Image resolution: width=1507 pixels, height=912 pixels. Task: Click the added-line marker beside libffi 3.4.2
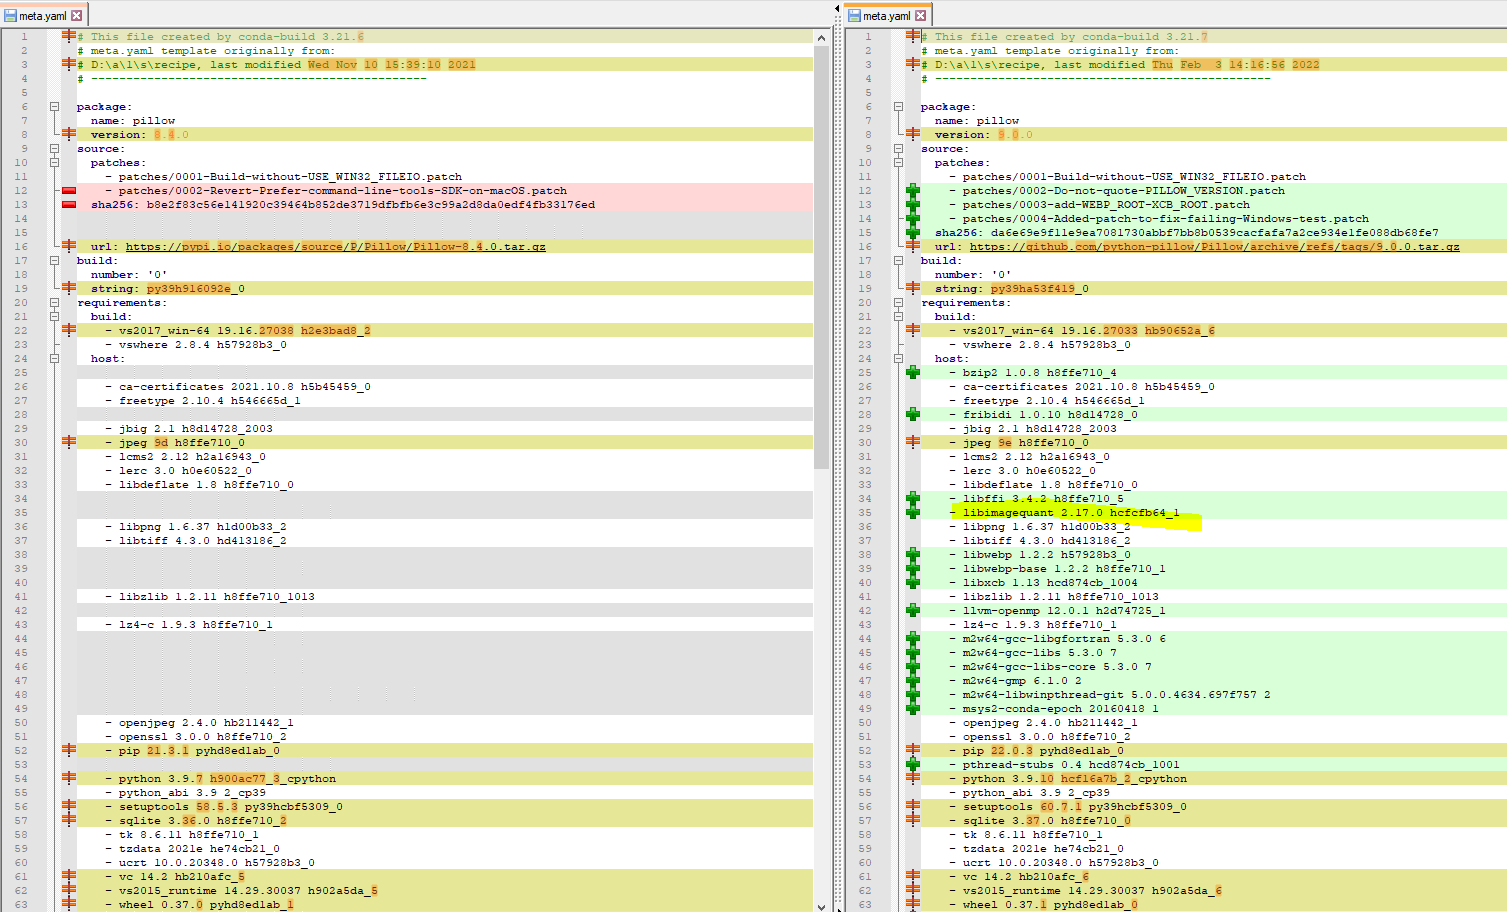pyautogui.click(x=913, y=498)
